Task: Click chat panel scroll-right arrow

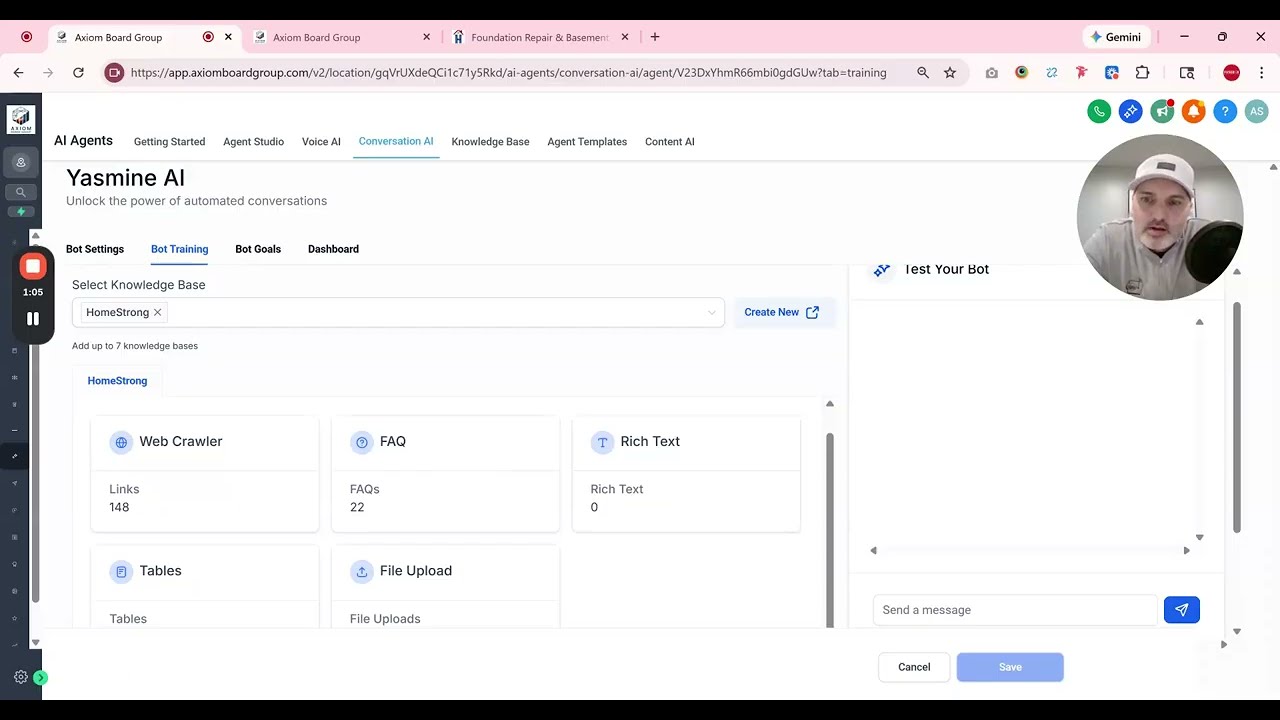Action: [x=1186, y=550]
